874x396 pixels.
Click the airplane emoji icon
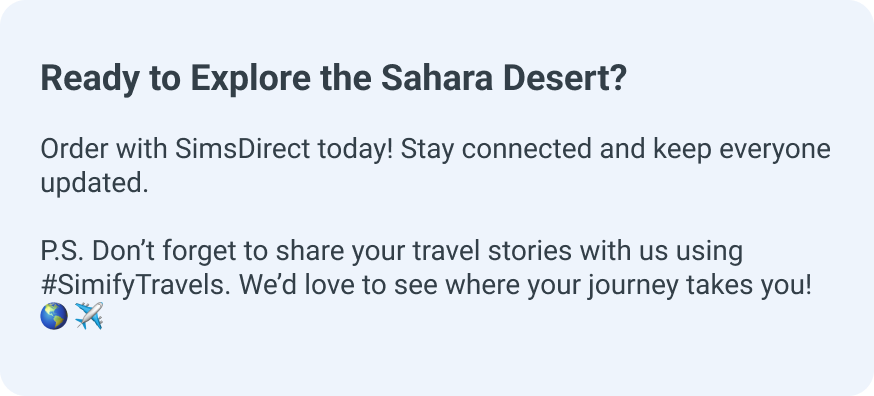89,316
